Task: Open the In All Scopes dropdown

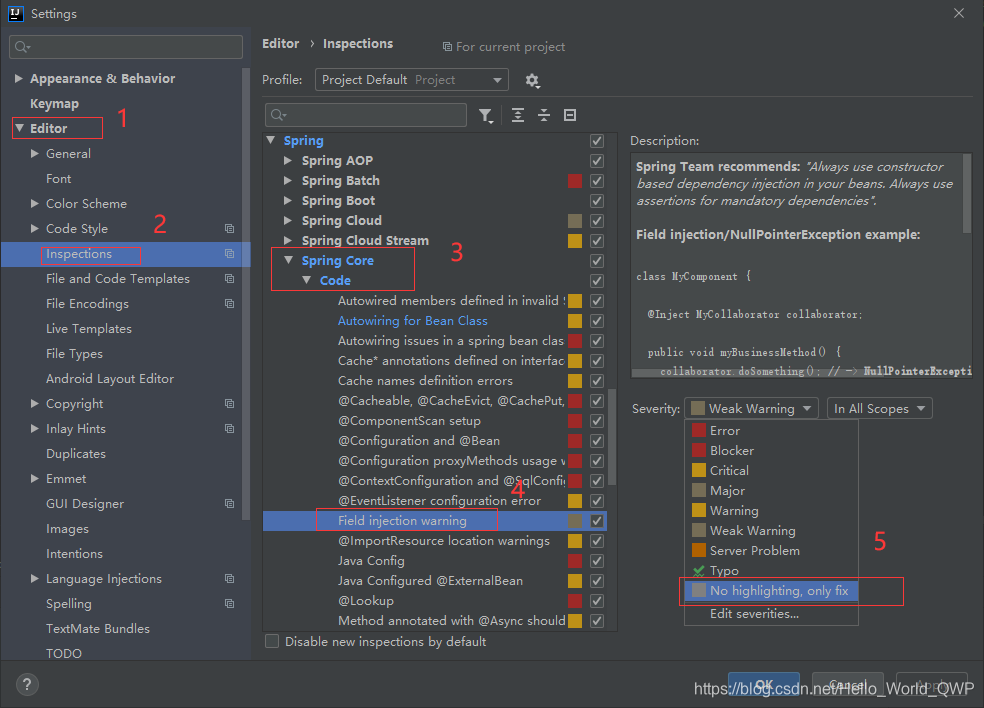Action: [879, 409]
